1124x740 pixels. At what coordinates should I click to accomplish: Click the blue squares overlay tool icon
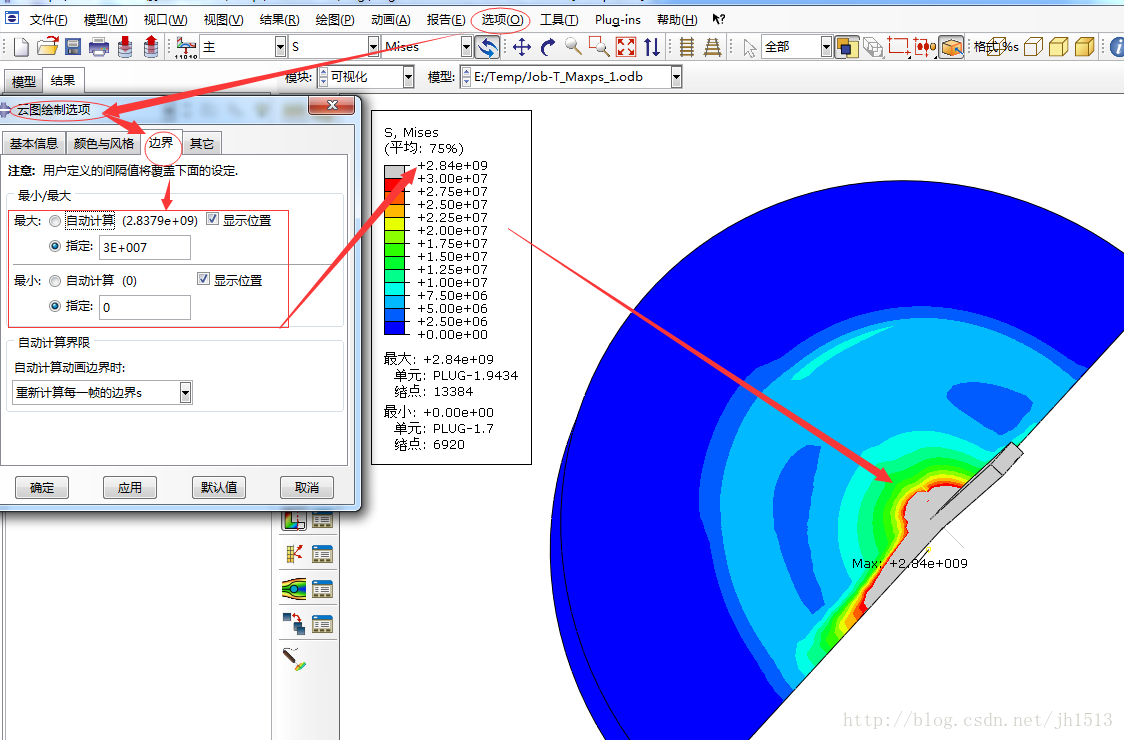coord(294,624)
